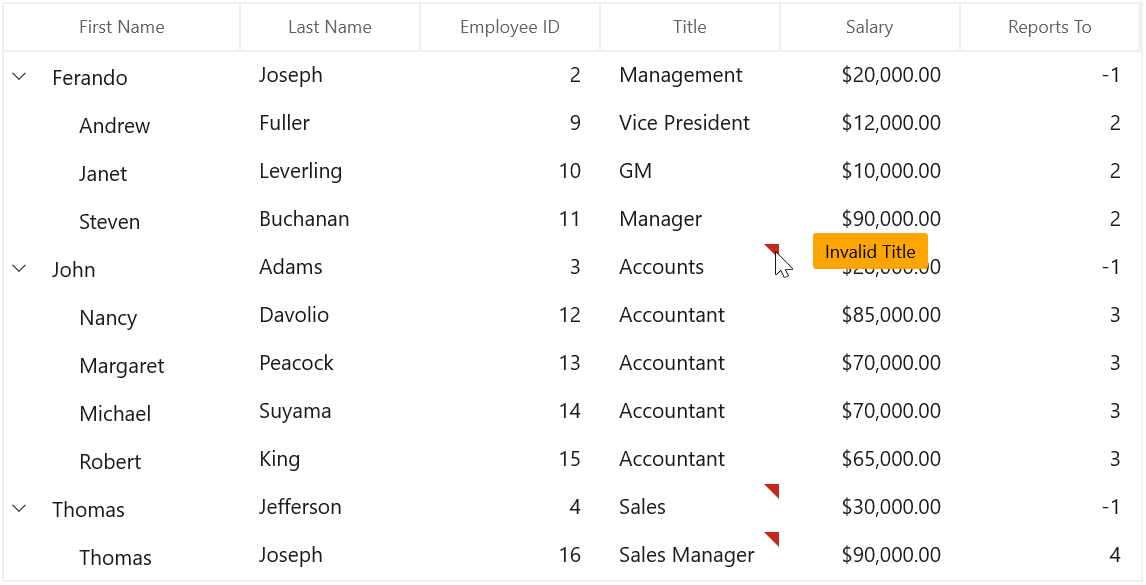
Task: Select the $10,000.00 salary cell
Action: [x=870, y=172]
